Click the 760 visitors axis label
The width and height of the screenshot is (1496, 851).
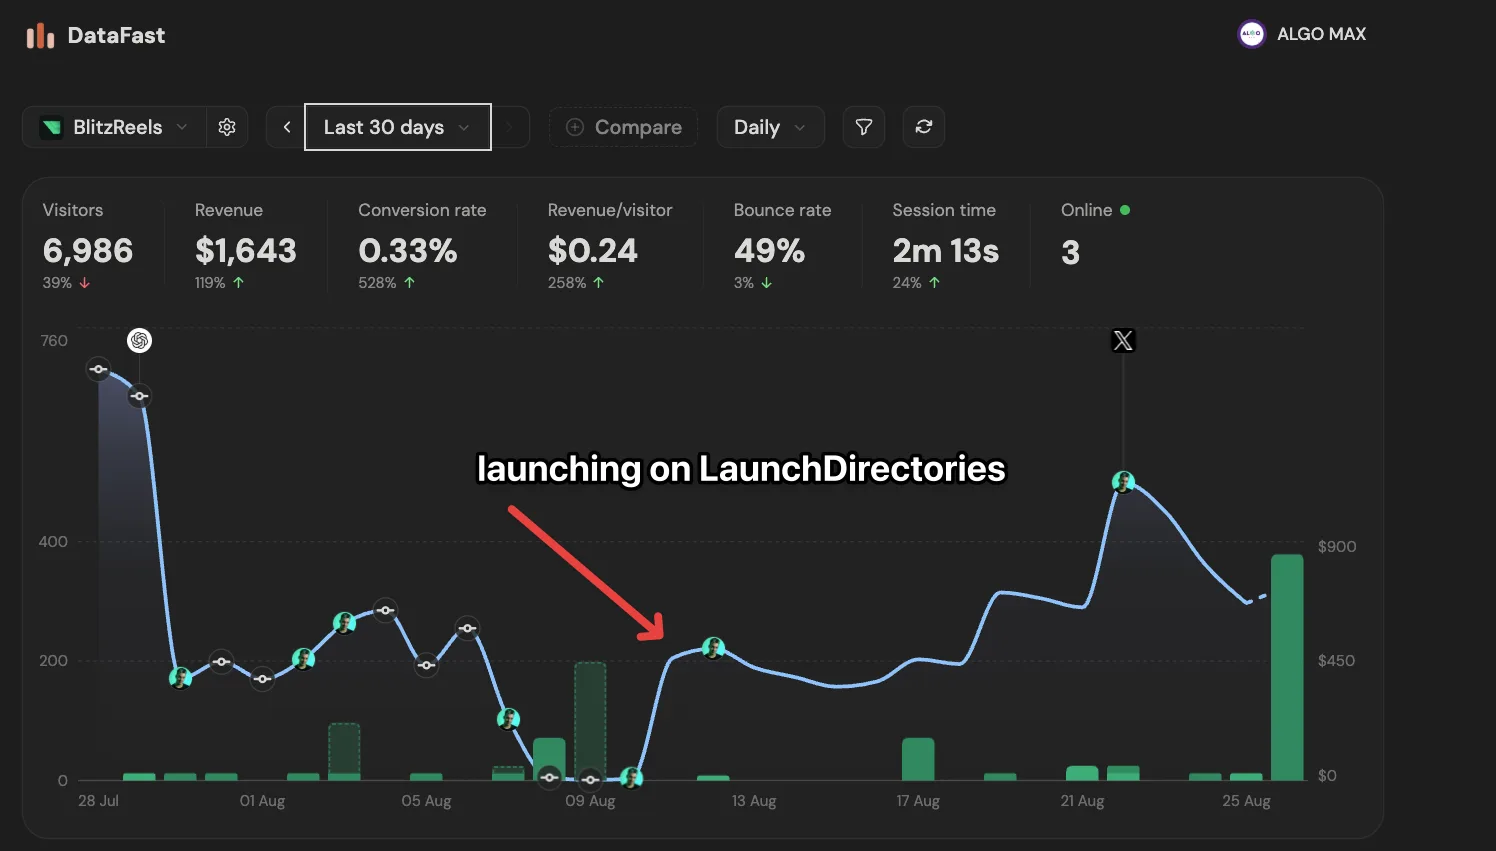[x=54, y=341]
